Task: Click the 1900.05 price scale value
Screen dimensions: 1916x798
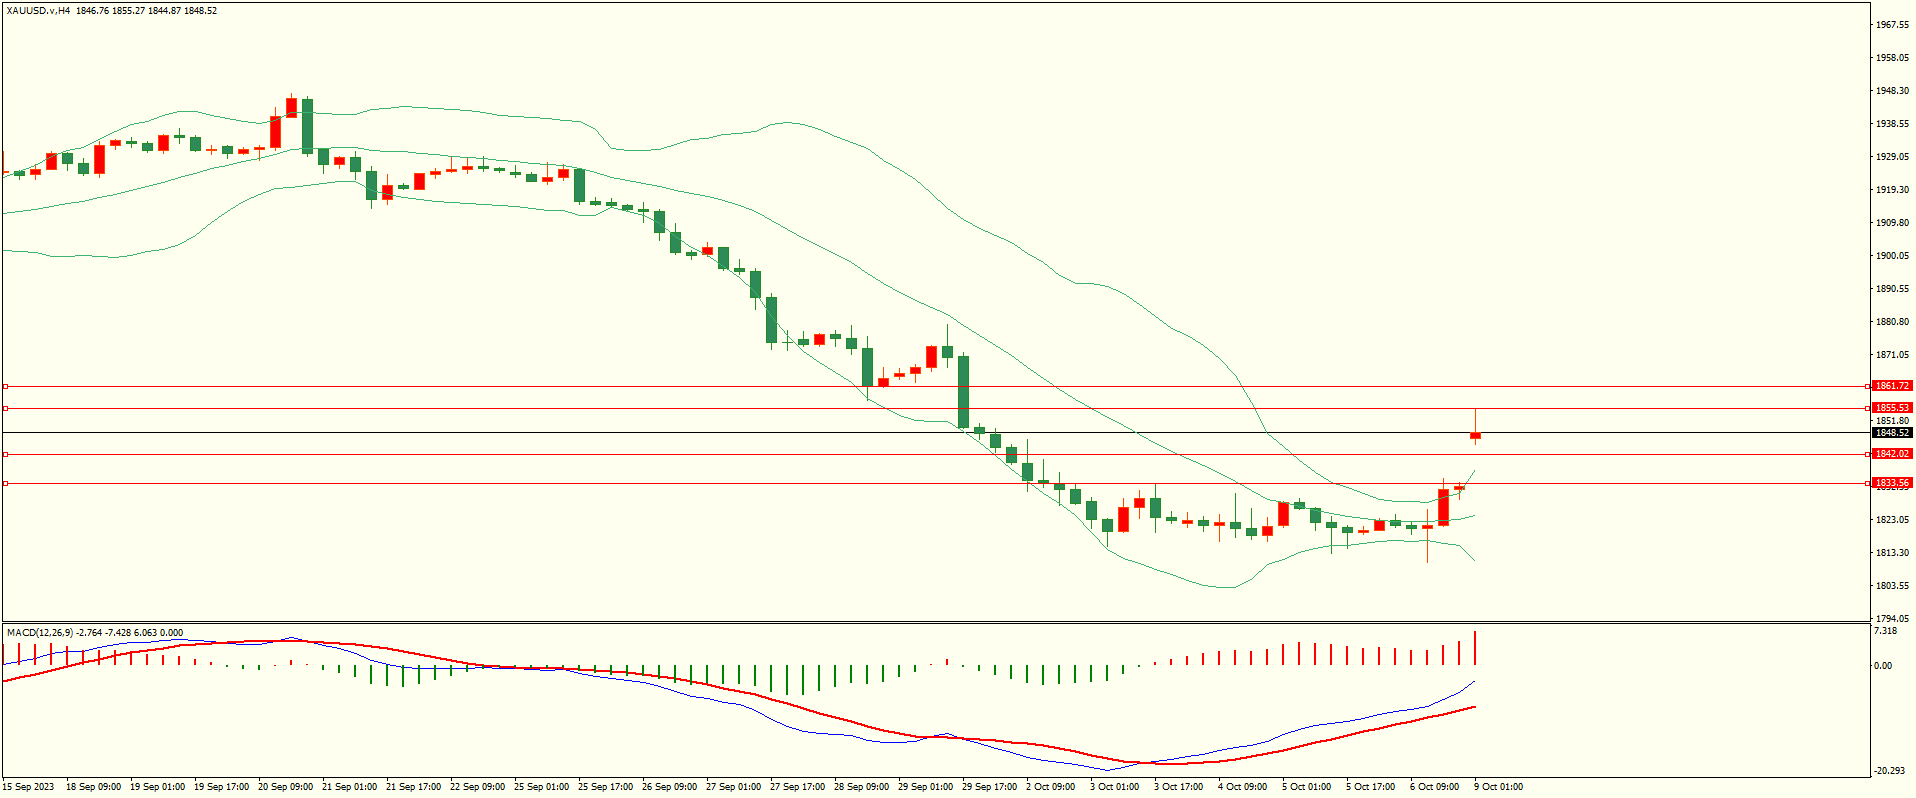Action: (x=1892, y=256)
